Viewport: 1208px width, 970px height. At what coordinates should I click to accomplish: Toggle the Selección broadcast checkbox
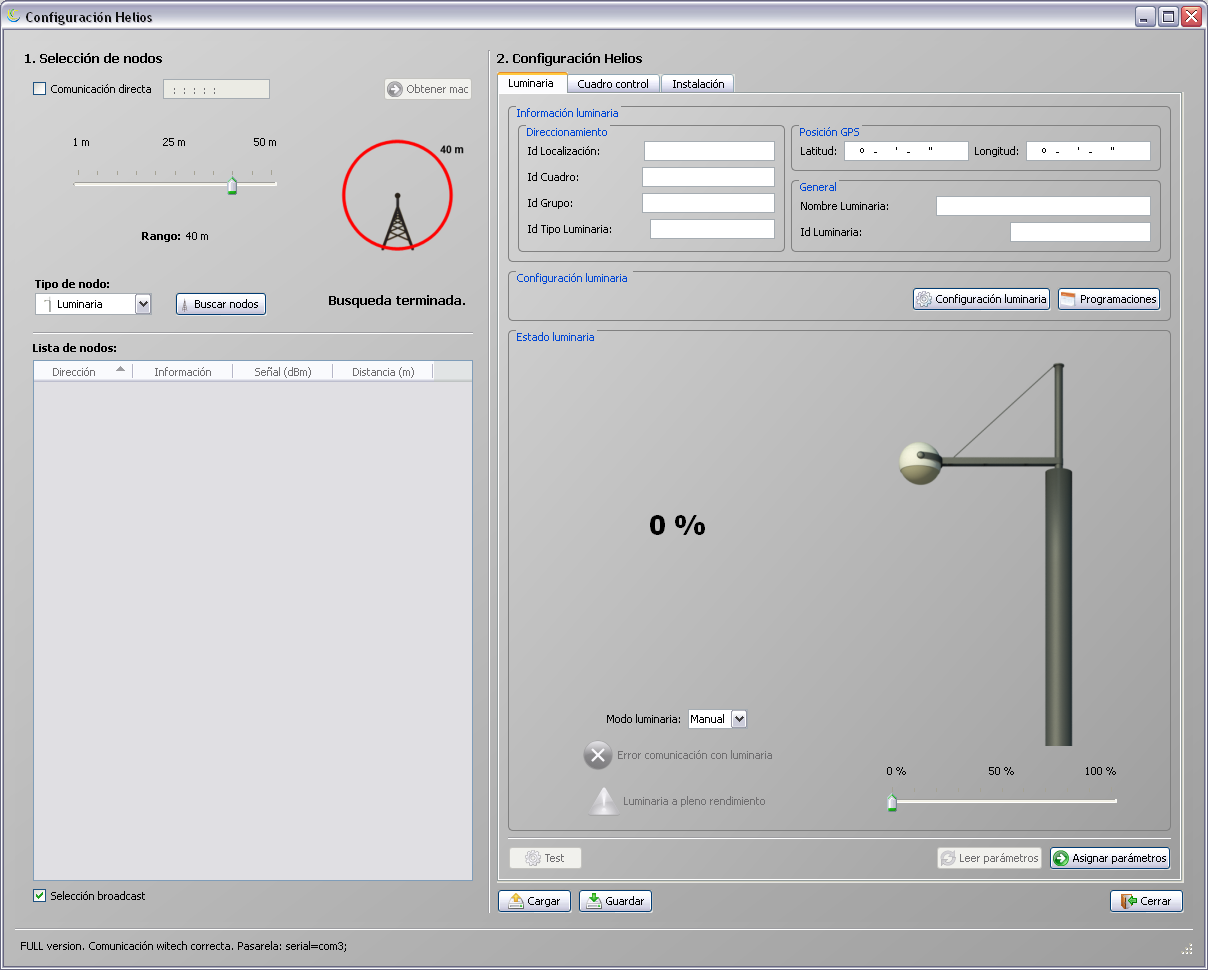[x=40, y=896]
